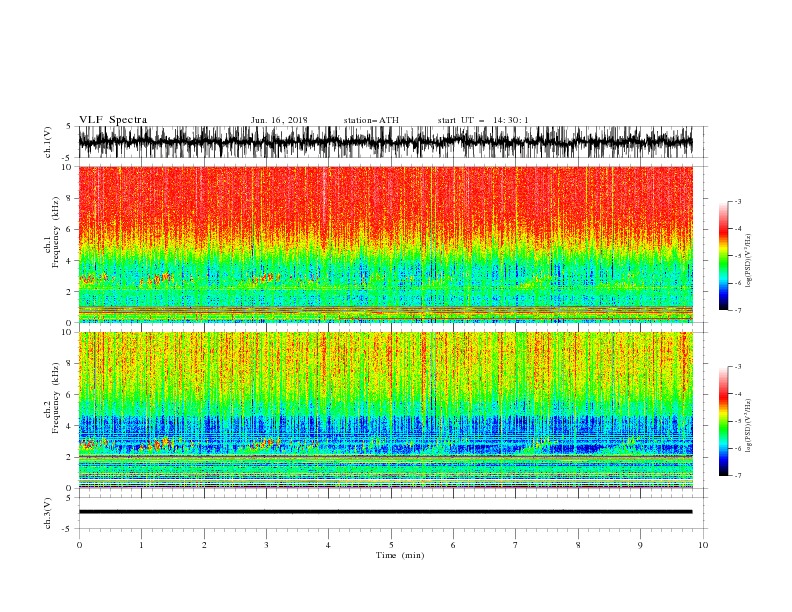Click the "Time (min)" axis label
This screenshot has height=612, width=792.
click(400, 555)
